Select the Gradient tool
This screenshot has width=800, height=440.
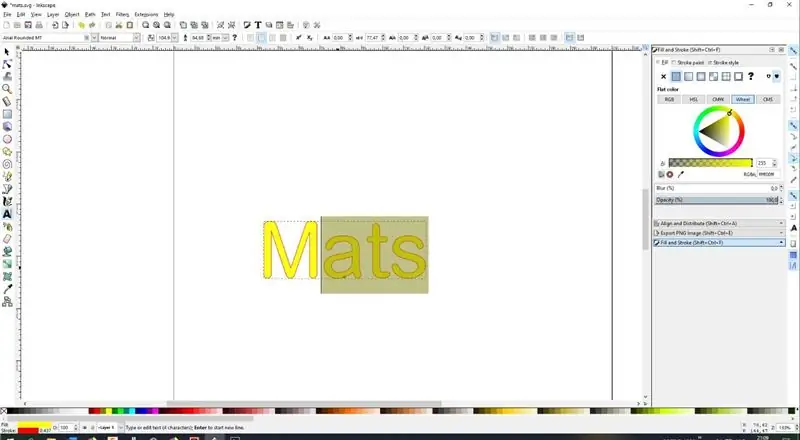(x=7, y=264)
